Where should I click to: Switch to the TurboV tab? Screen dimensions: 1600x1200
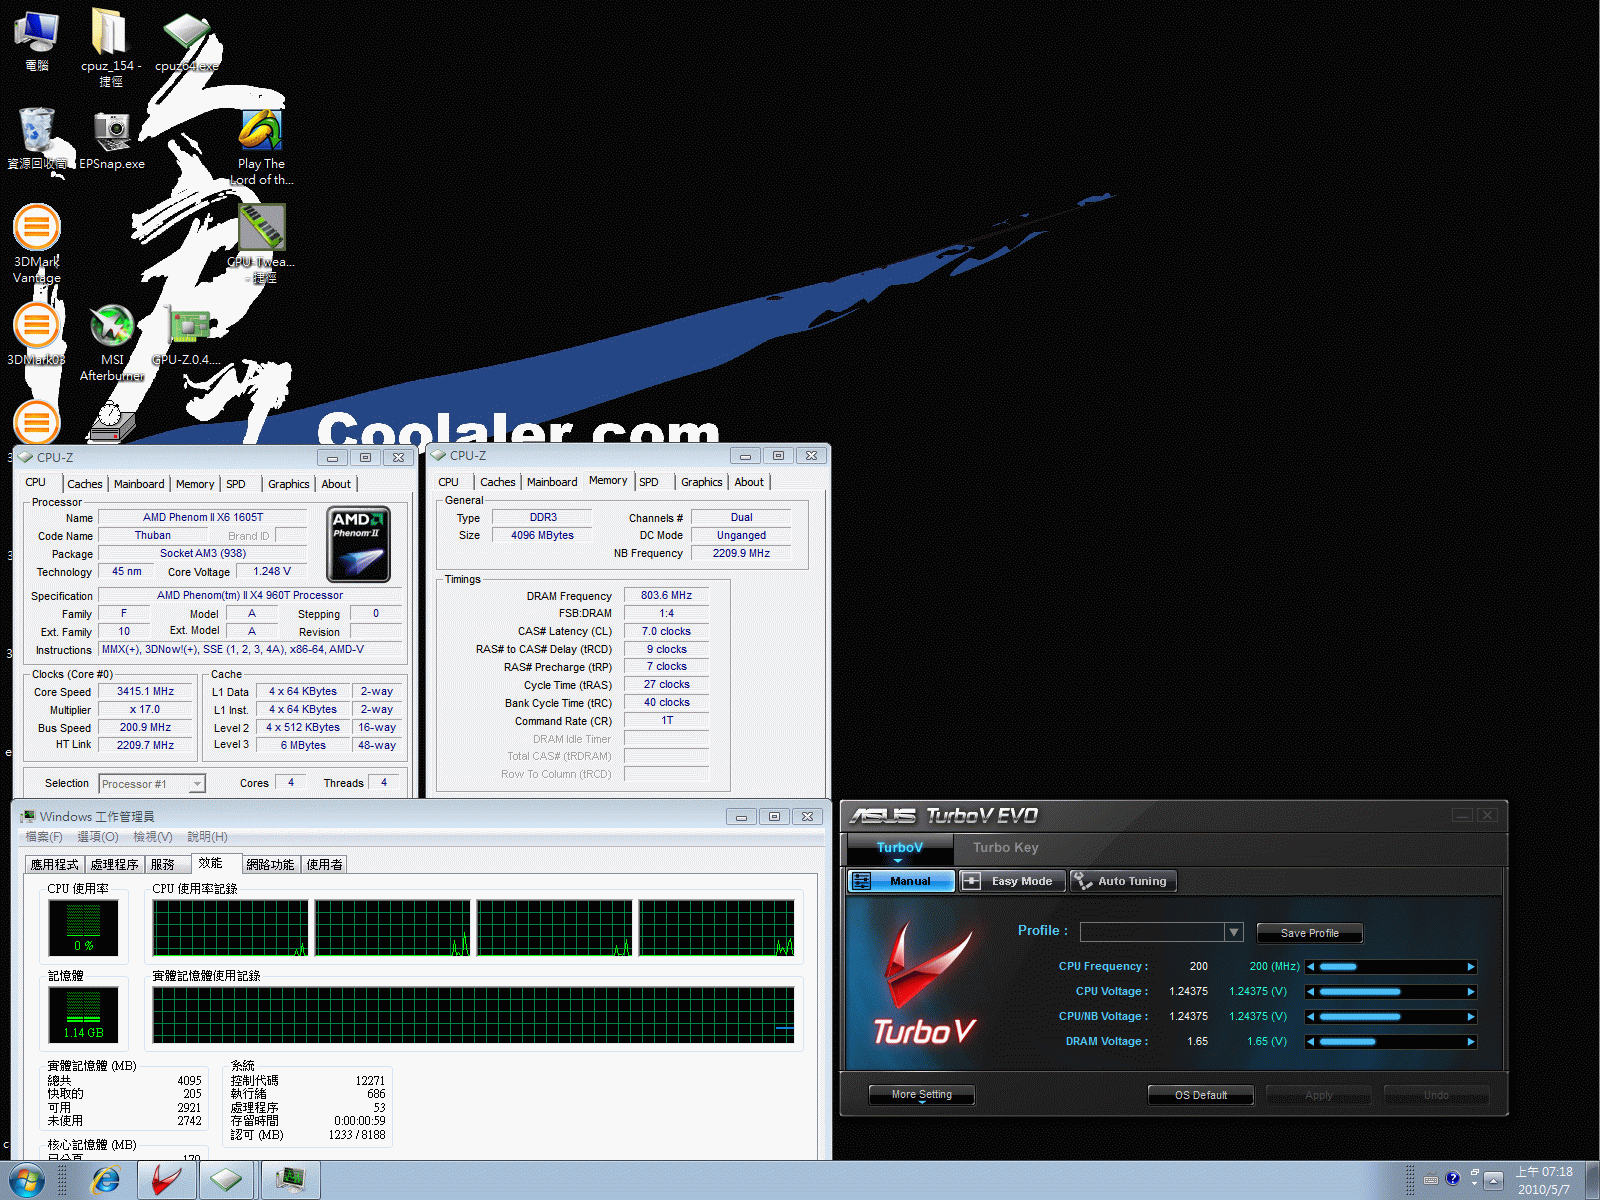click(899, 847)
